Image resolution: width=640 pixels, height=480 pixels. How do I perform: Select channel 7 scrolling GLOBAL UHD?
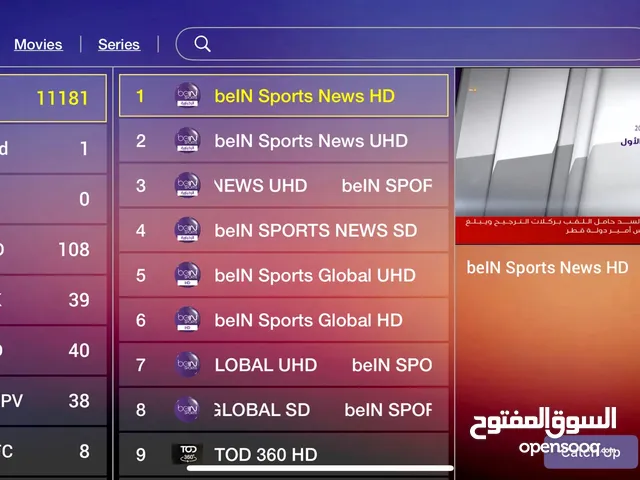point(284,365)
